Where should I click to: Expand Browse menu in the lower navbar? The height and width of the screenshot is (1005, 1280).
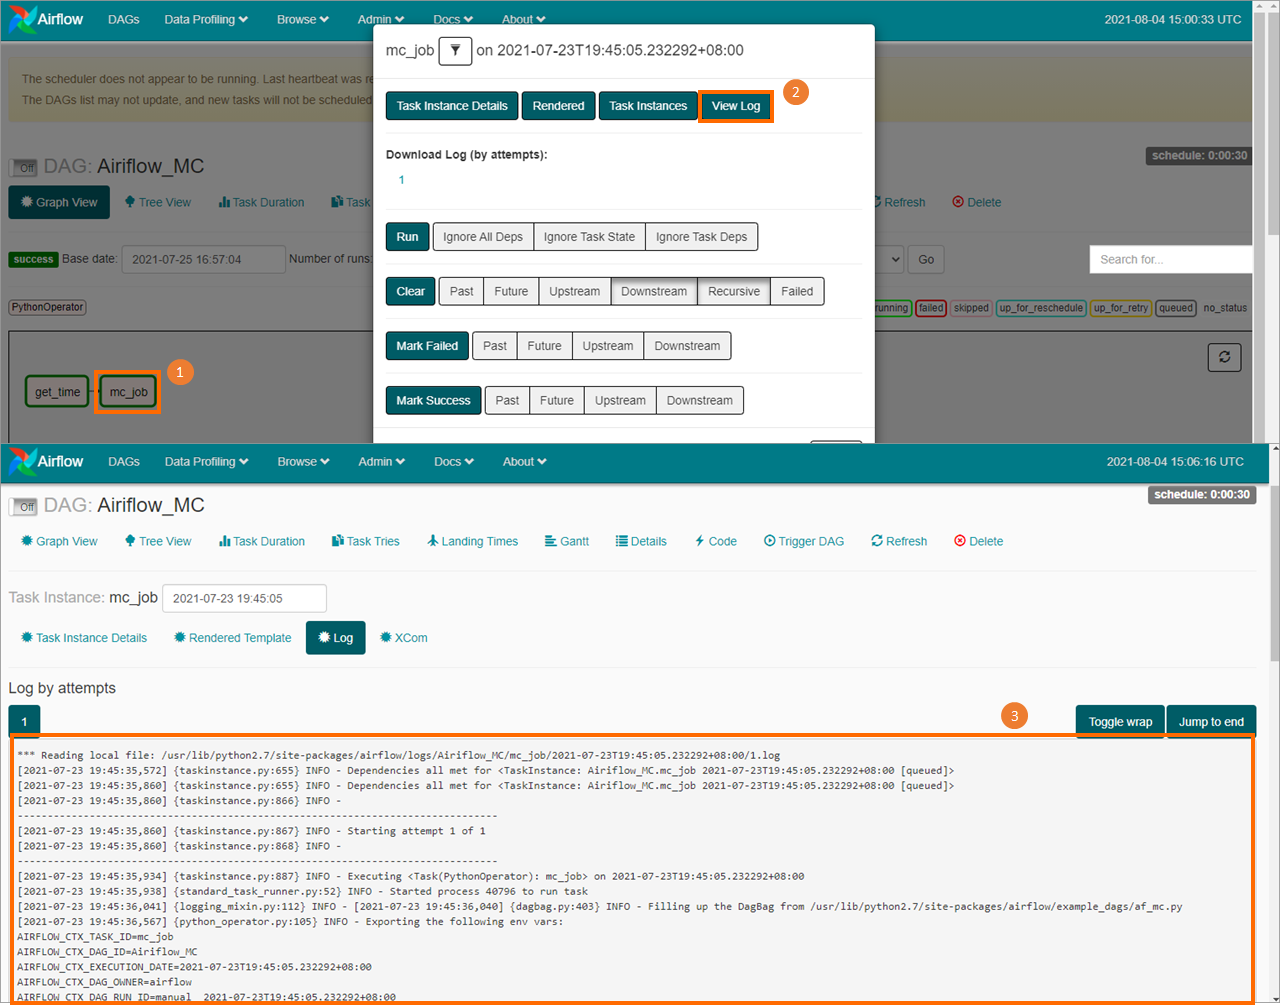(x=303, y=462)
